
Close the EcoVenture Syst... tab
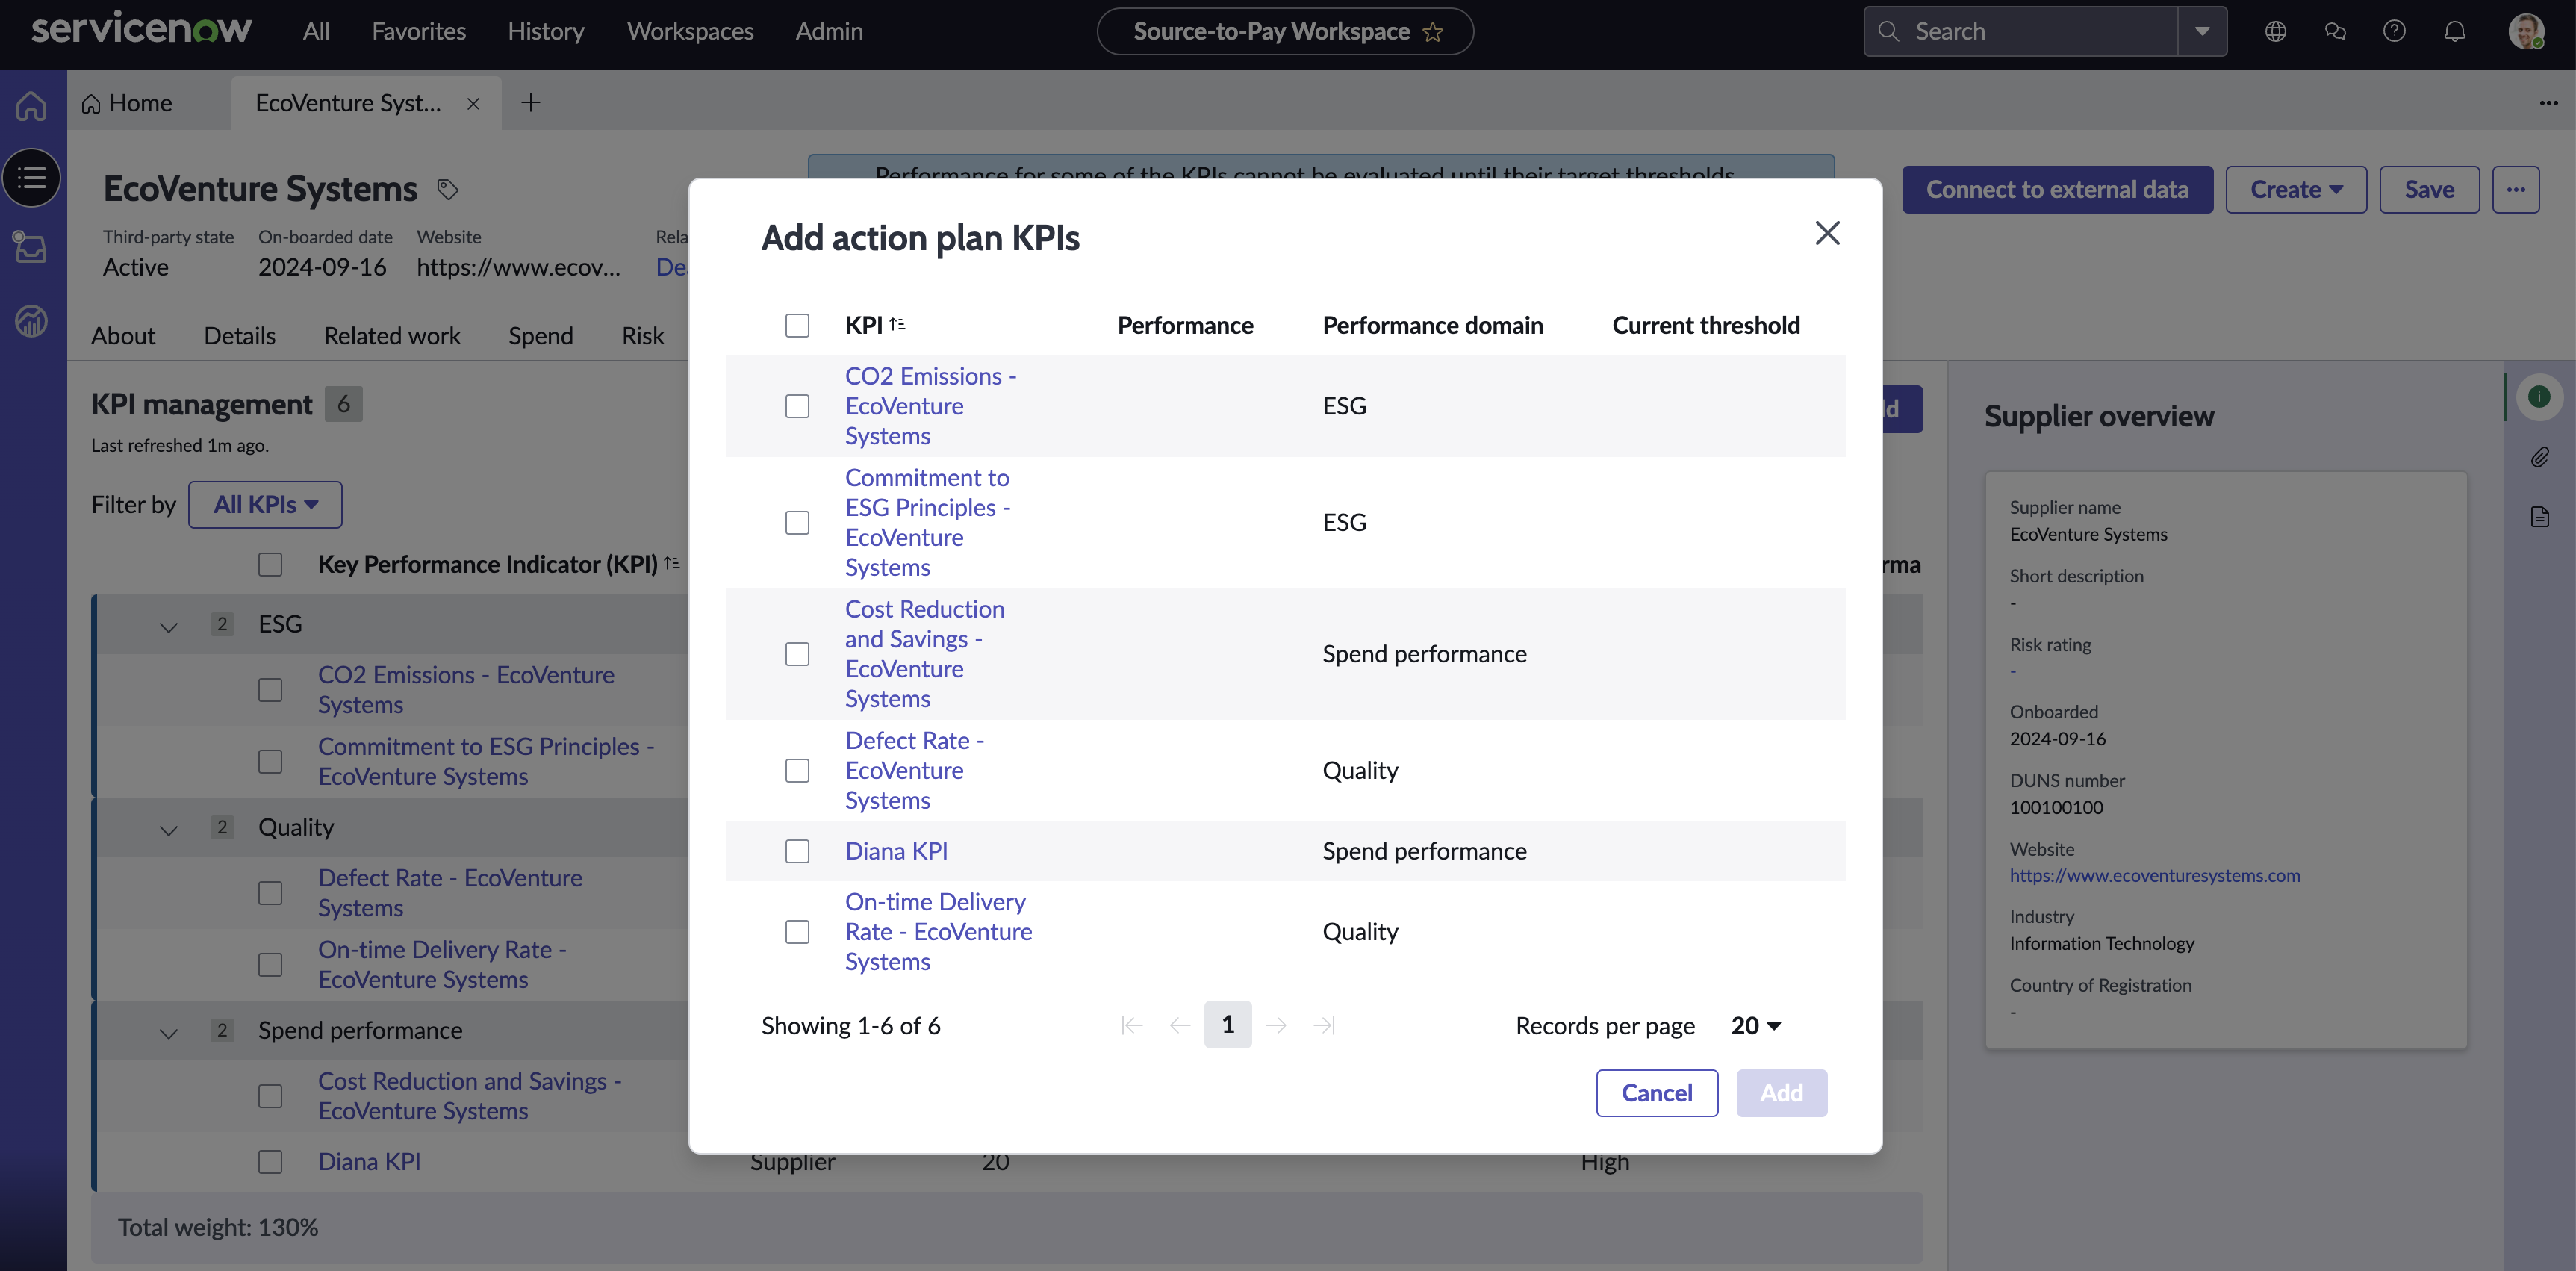tap(473, 104)
